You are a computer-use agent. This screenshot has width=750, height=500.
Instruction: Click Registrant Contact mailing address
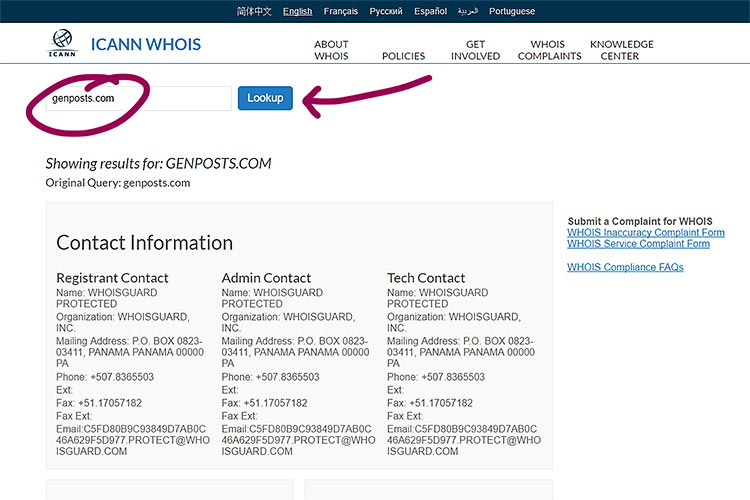pos(130,352)
